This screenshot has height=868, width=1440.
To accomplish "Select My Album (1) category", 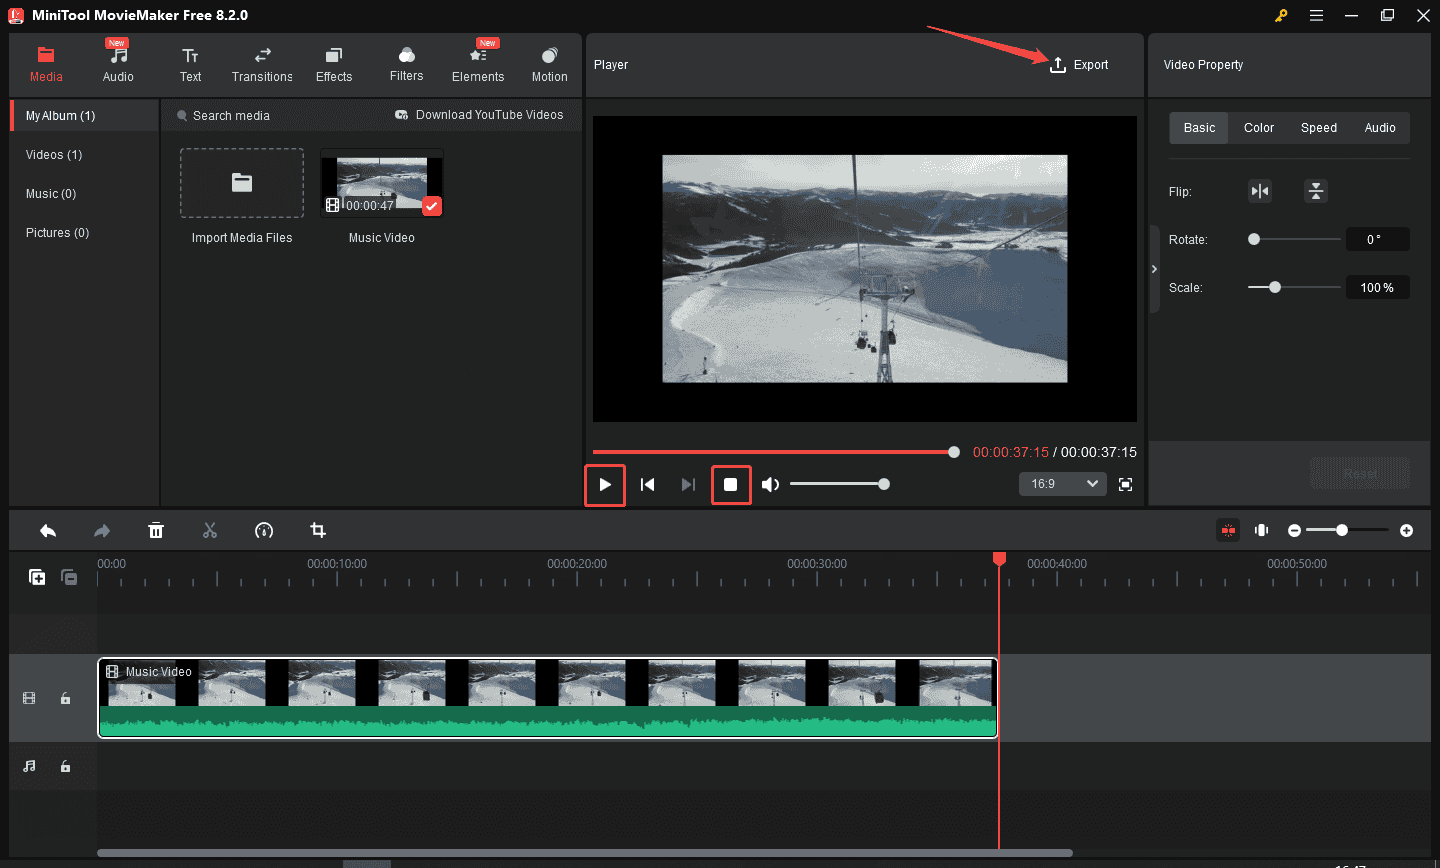I will click(x=85, y=116).
